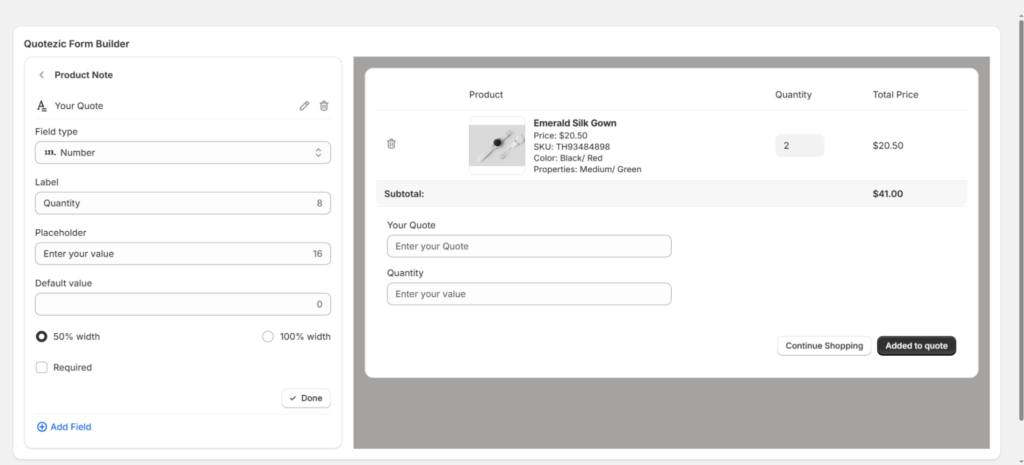Click the pencil edit icon for Your Quote
Image resolution: width=1024 pixels, height=465 pixels.
pyautogui.click(x=304, y=106)
